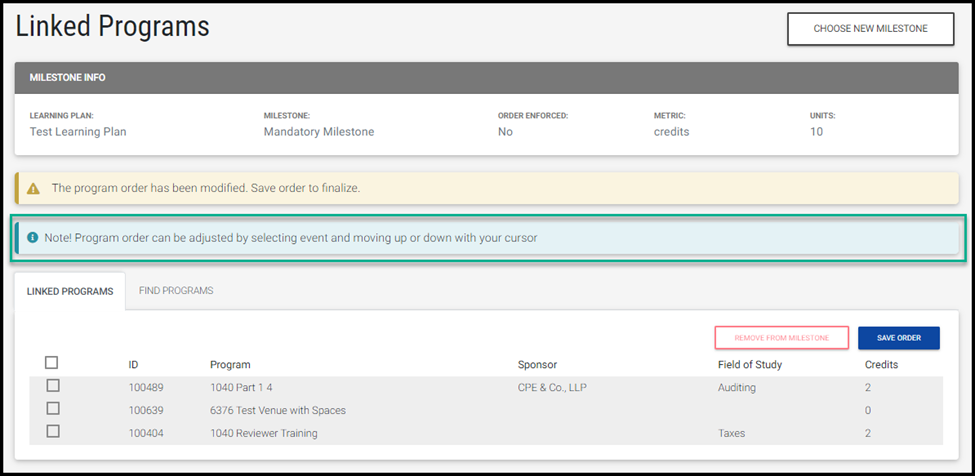975x476 pixels.
Task: Click the Field of Study column header
Action: pos(749,365)
